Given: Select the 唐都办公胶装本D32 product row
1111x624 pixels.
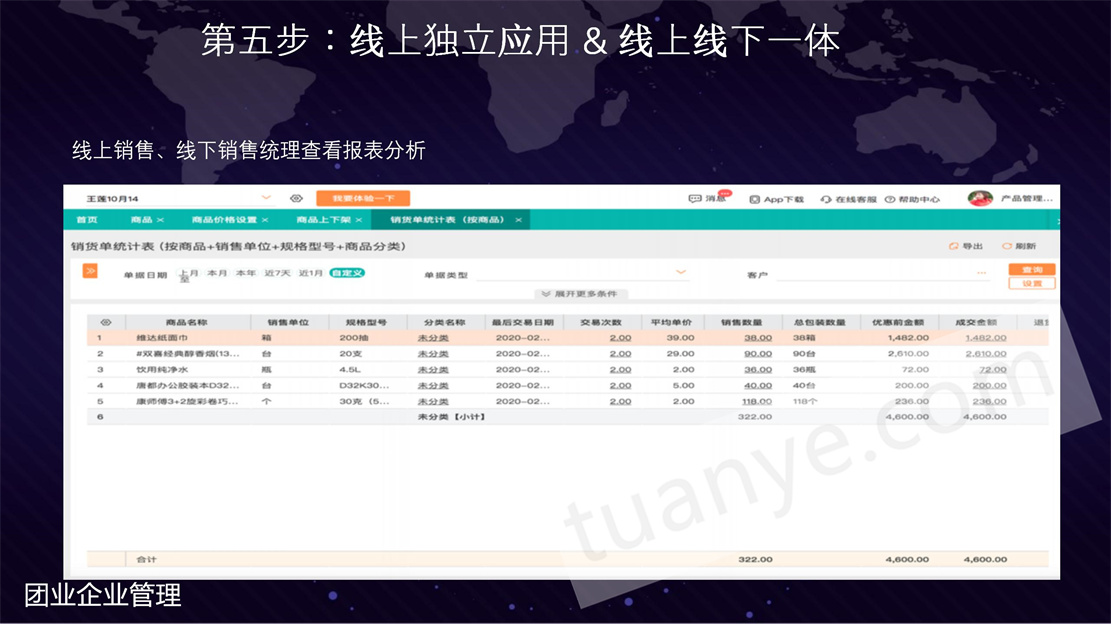Looking at the screenshot, I should tap(567, 385).
